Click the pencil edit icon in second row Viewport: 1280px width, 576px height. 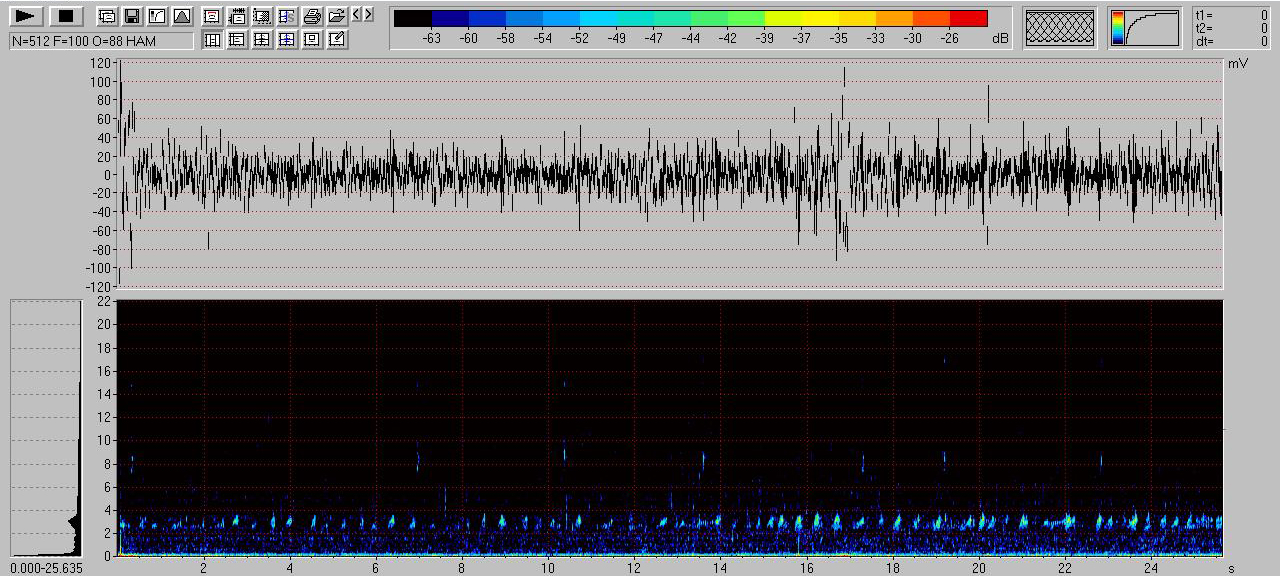click(x=337, y=39)
